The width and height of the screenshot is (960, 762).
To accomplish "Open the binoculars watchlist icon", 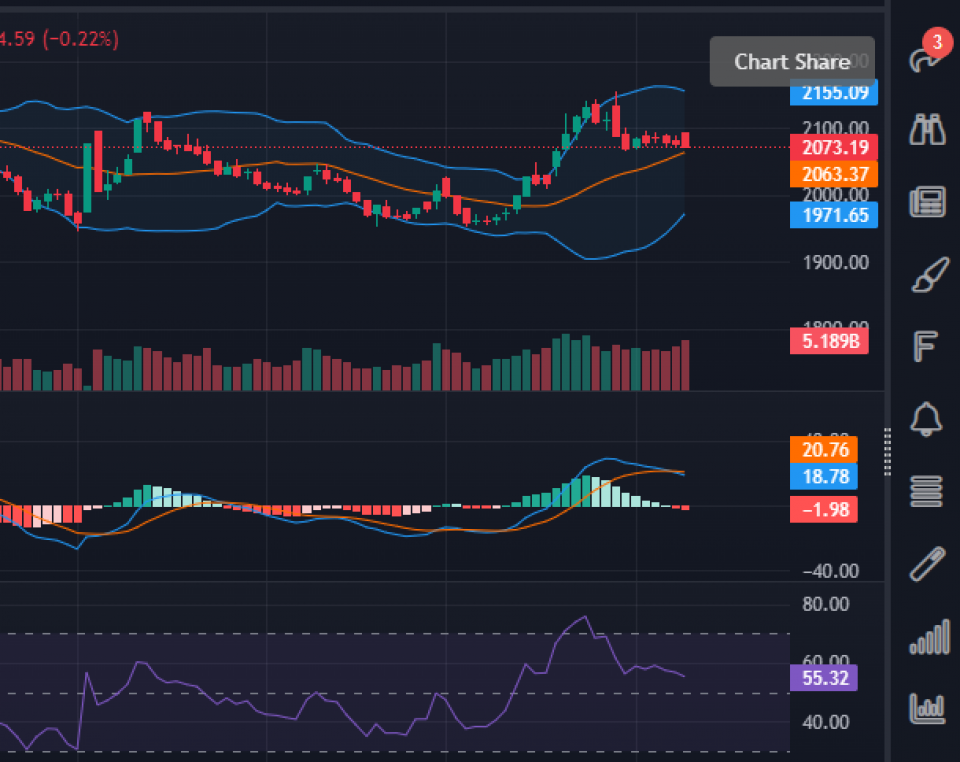I will pyautogui.click(x=927, y=130).
